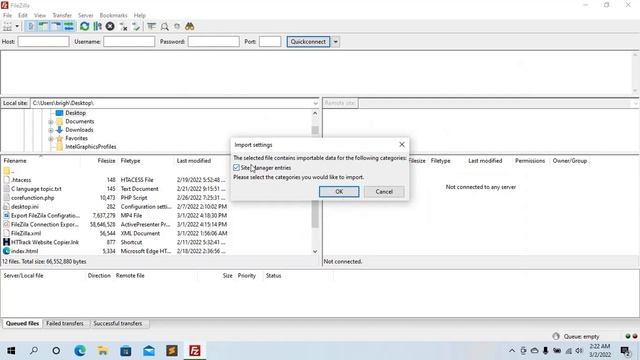The height and width of the screenshot is (360, 640).
Task: Click OK in Import settings dialog
Action: [339, 192]
